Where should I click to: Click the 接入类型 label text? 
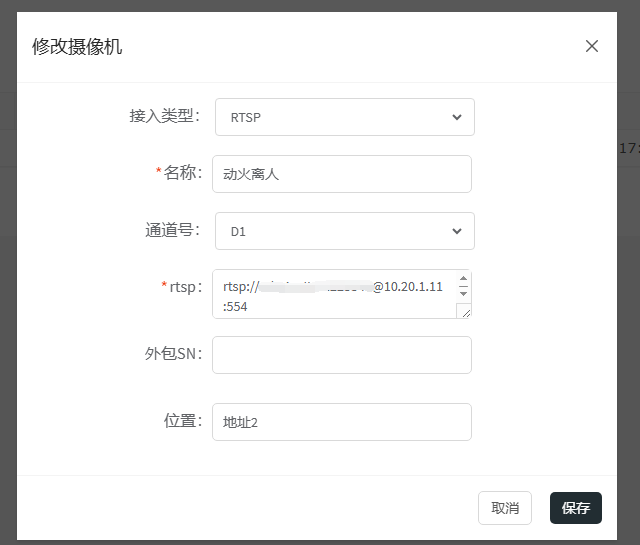(x=165, y=116)
